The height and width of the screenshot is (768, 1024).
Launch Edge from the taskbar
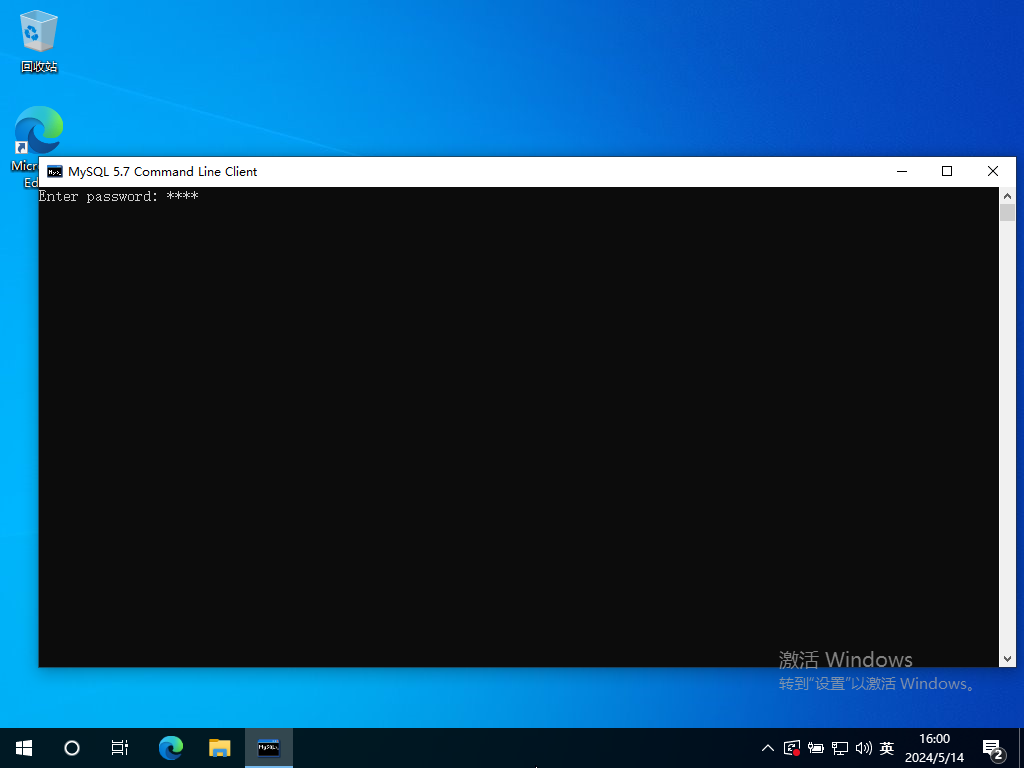171,747
